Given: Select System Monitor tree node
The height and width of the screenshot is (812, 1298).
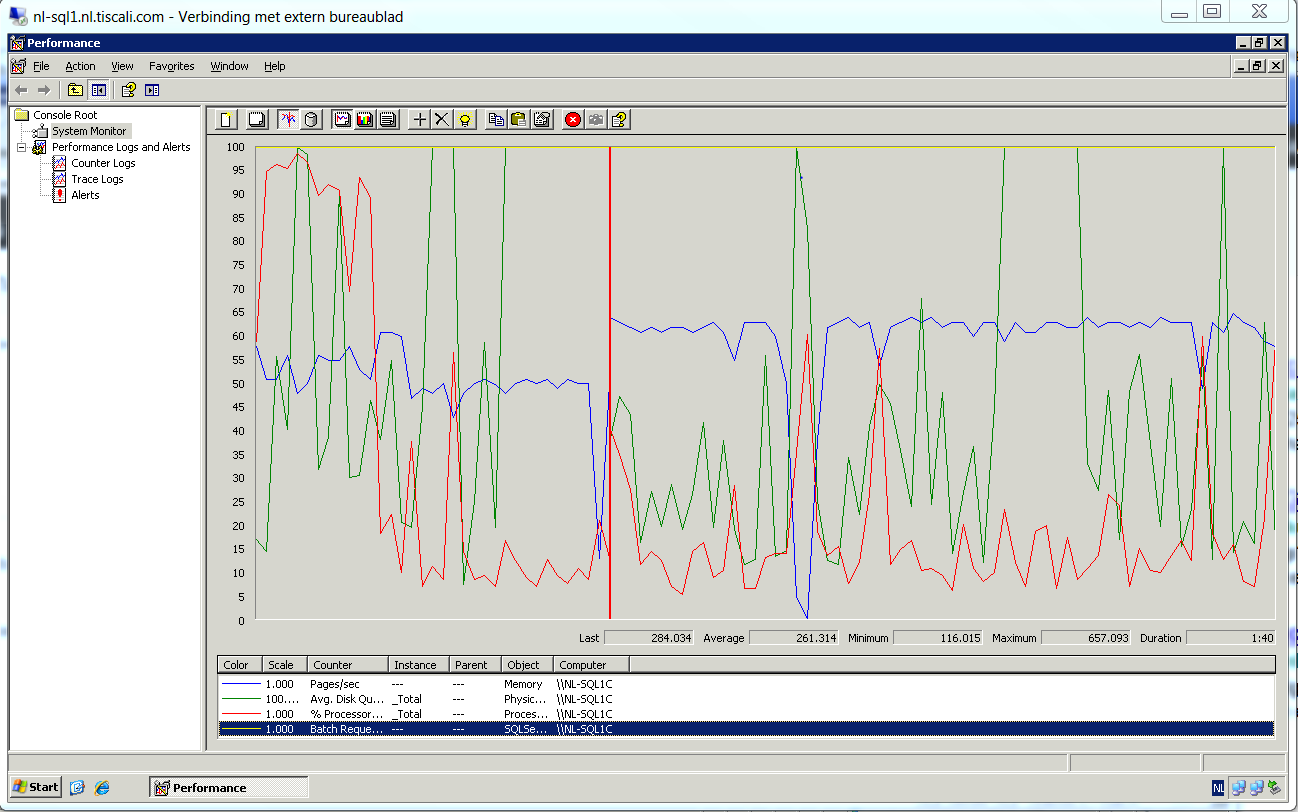Looking at the screenshot, I should coord(89,131).
